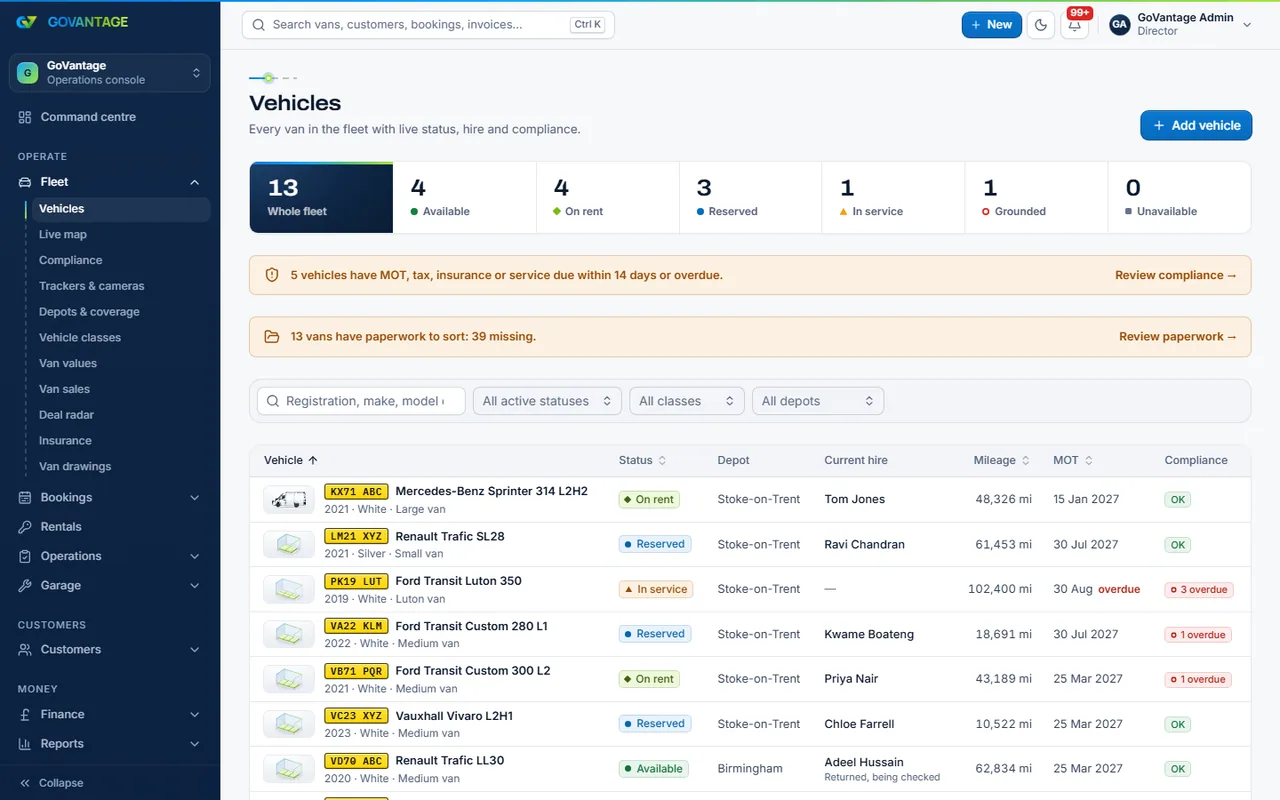Collapse the sidebar with Collapse button

point(51,783)
